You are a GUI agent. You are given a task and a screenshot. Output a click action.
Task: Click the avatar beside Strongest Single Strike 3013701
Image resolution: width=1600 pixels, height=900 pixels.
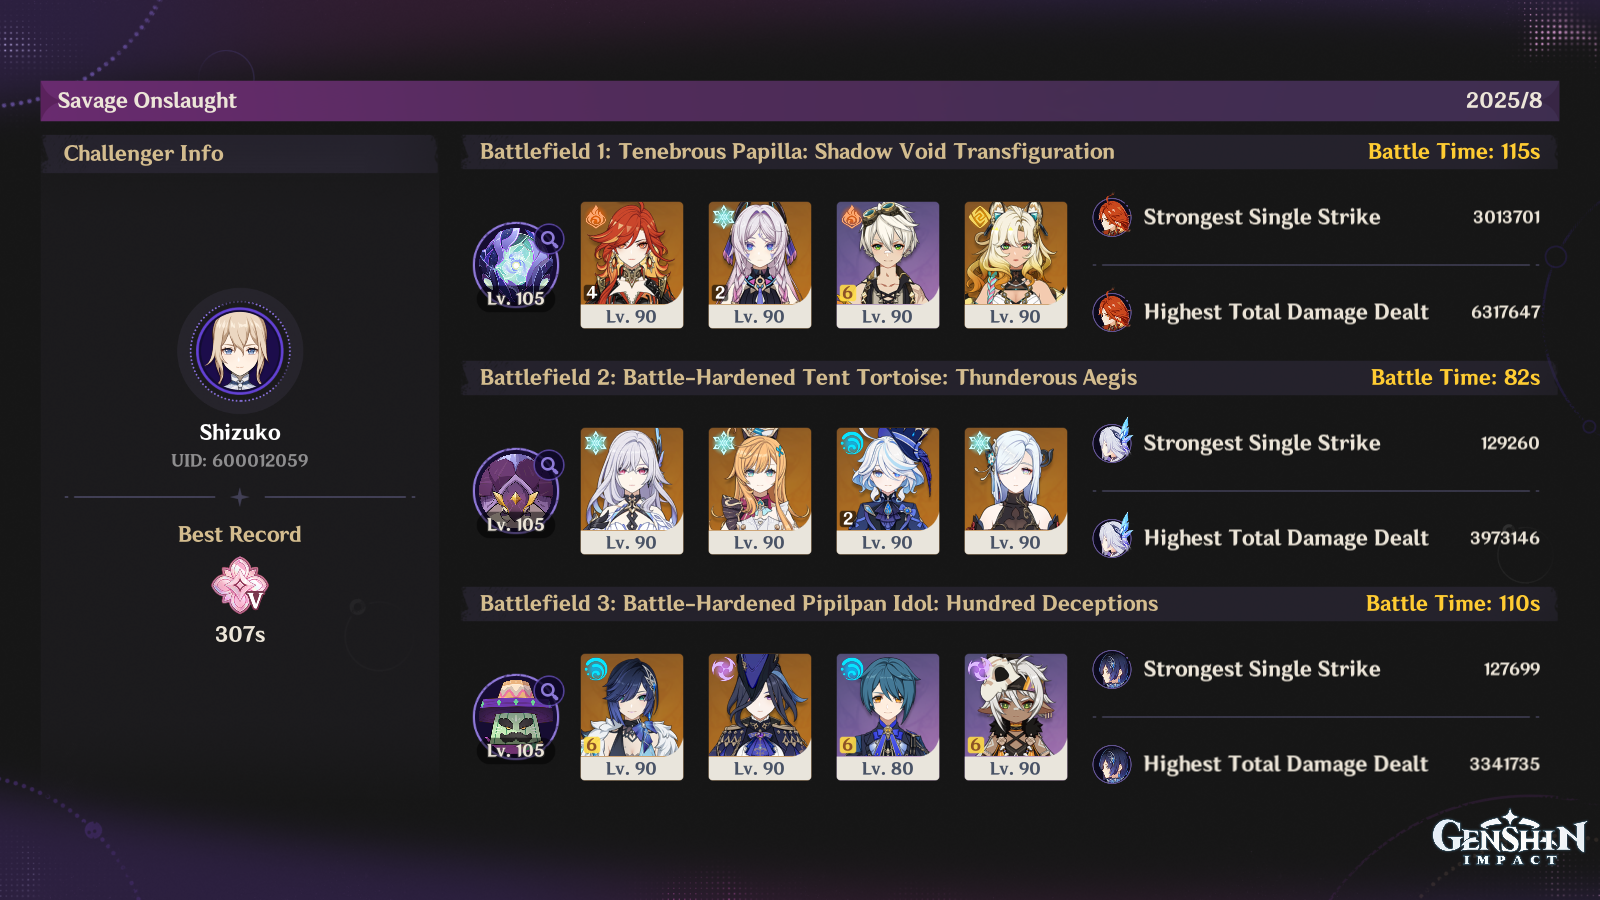(x=1112, y=217)
